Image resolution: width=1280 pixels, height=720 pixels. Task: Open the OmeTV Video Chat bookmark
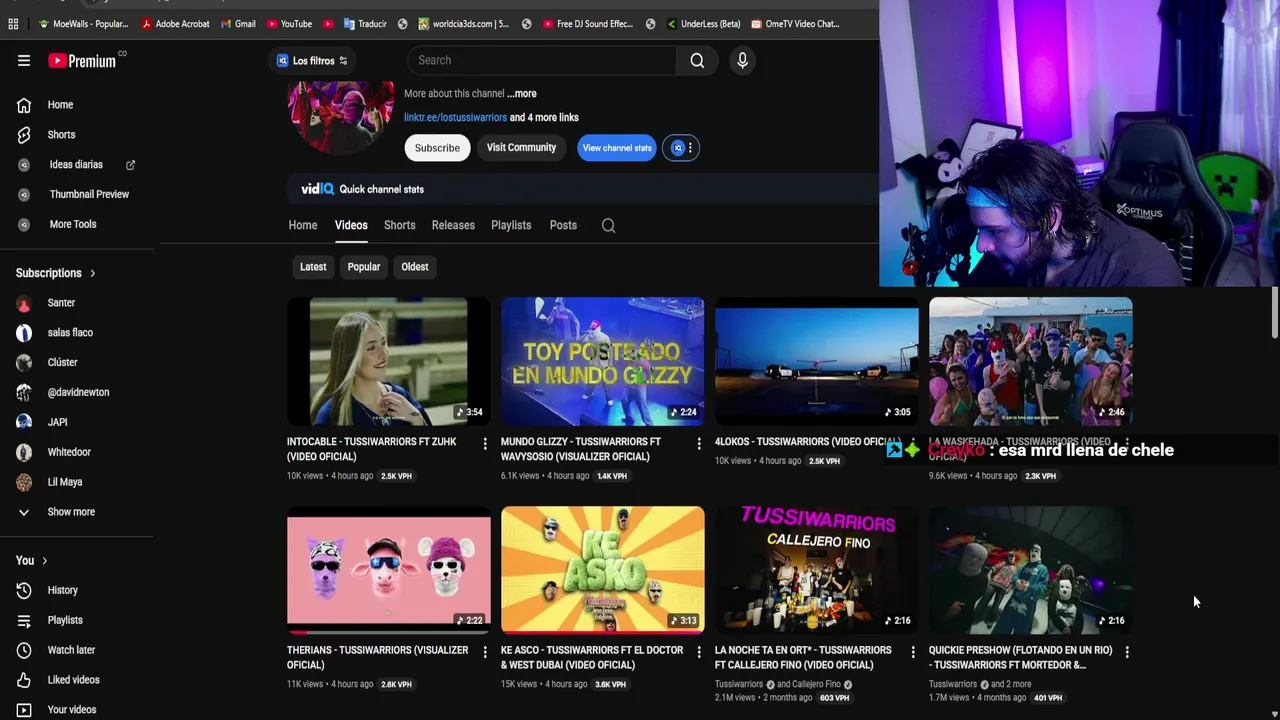tap(795, 24)
